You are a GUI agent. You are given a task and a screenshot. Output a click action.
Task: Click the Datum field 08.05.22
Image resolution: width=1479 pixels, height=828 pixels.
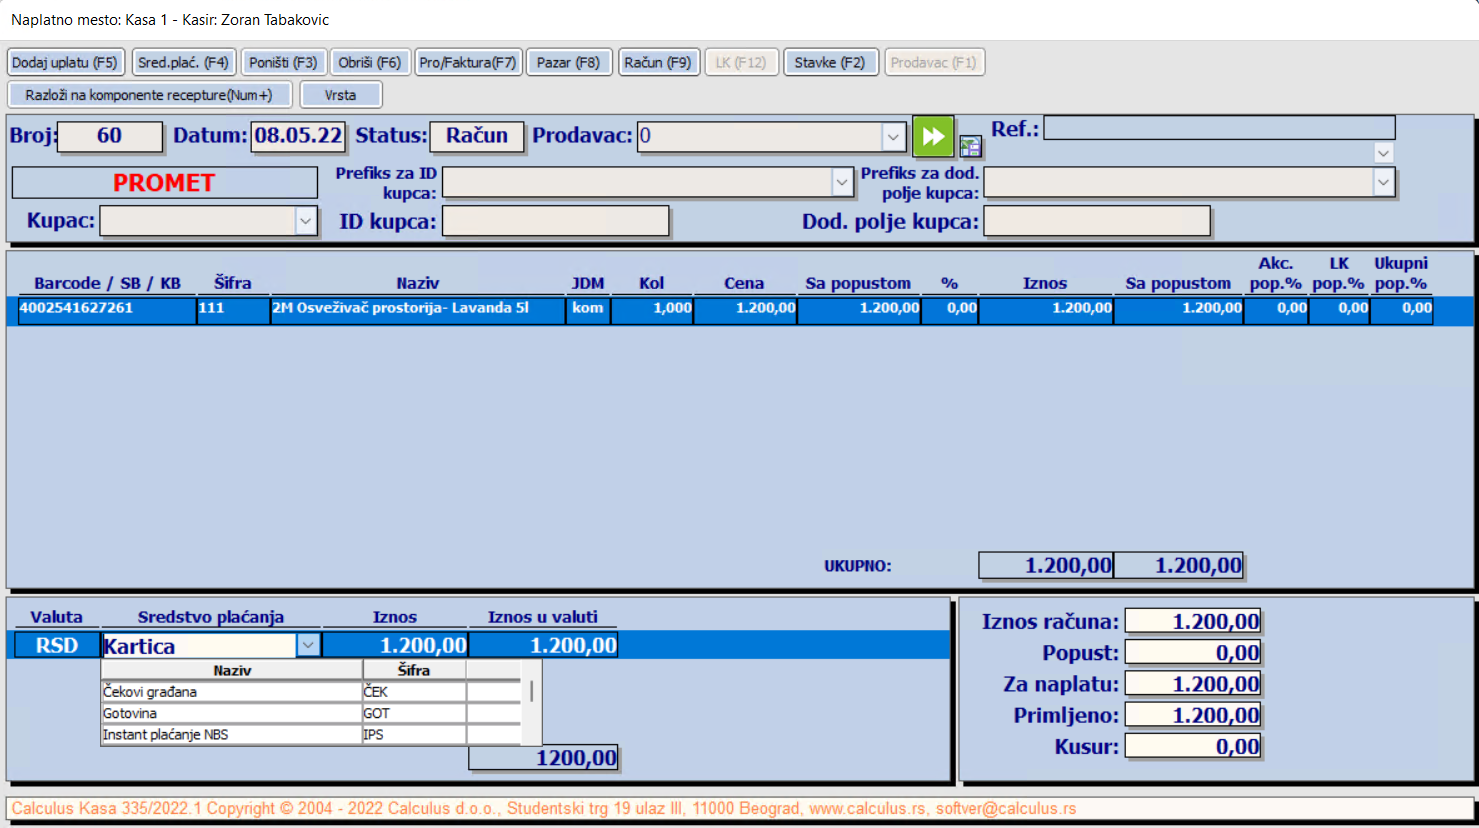pyautogui.click(x=298, y=136)
